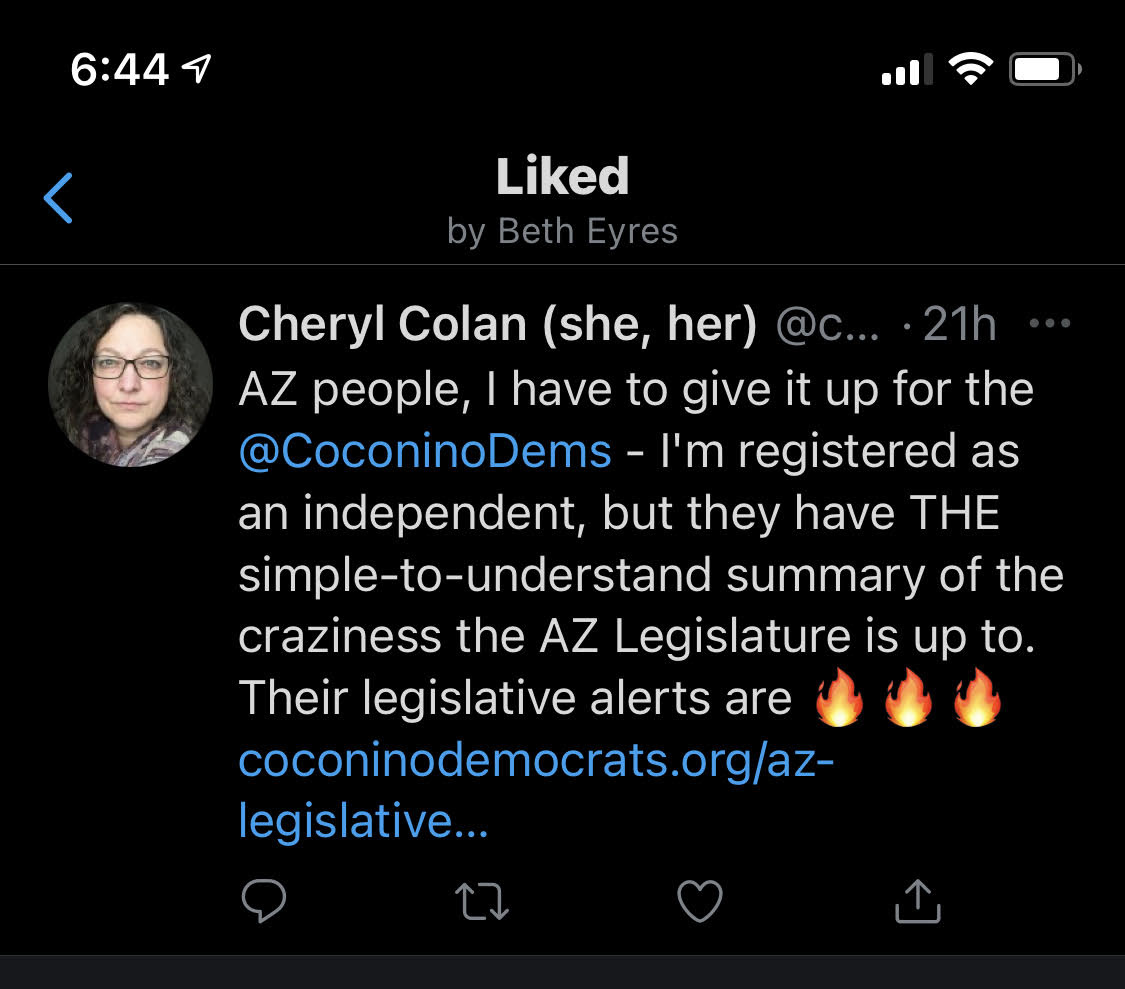Viewport: 1125px width, 989px height.
Task: Open the @CoconinoDems mention
Action: pos(425,451)
